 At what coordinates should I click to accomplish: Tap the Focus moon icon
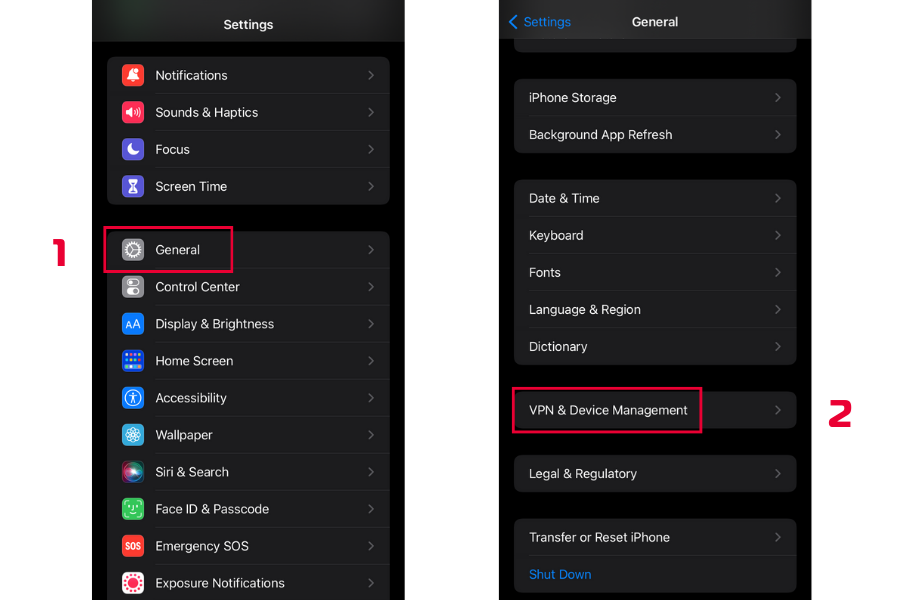point(133,149)
